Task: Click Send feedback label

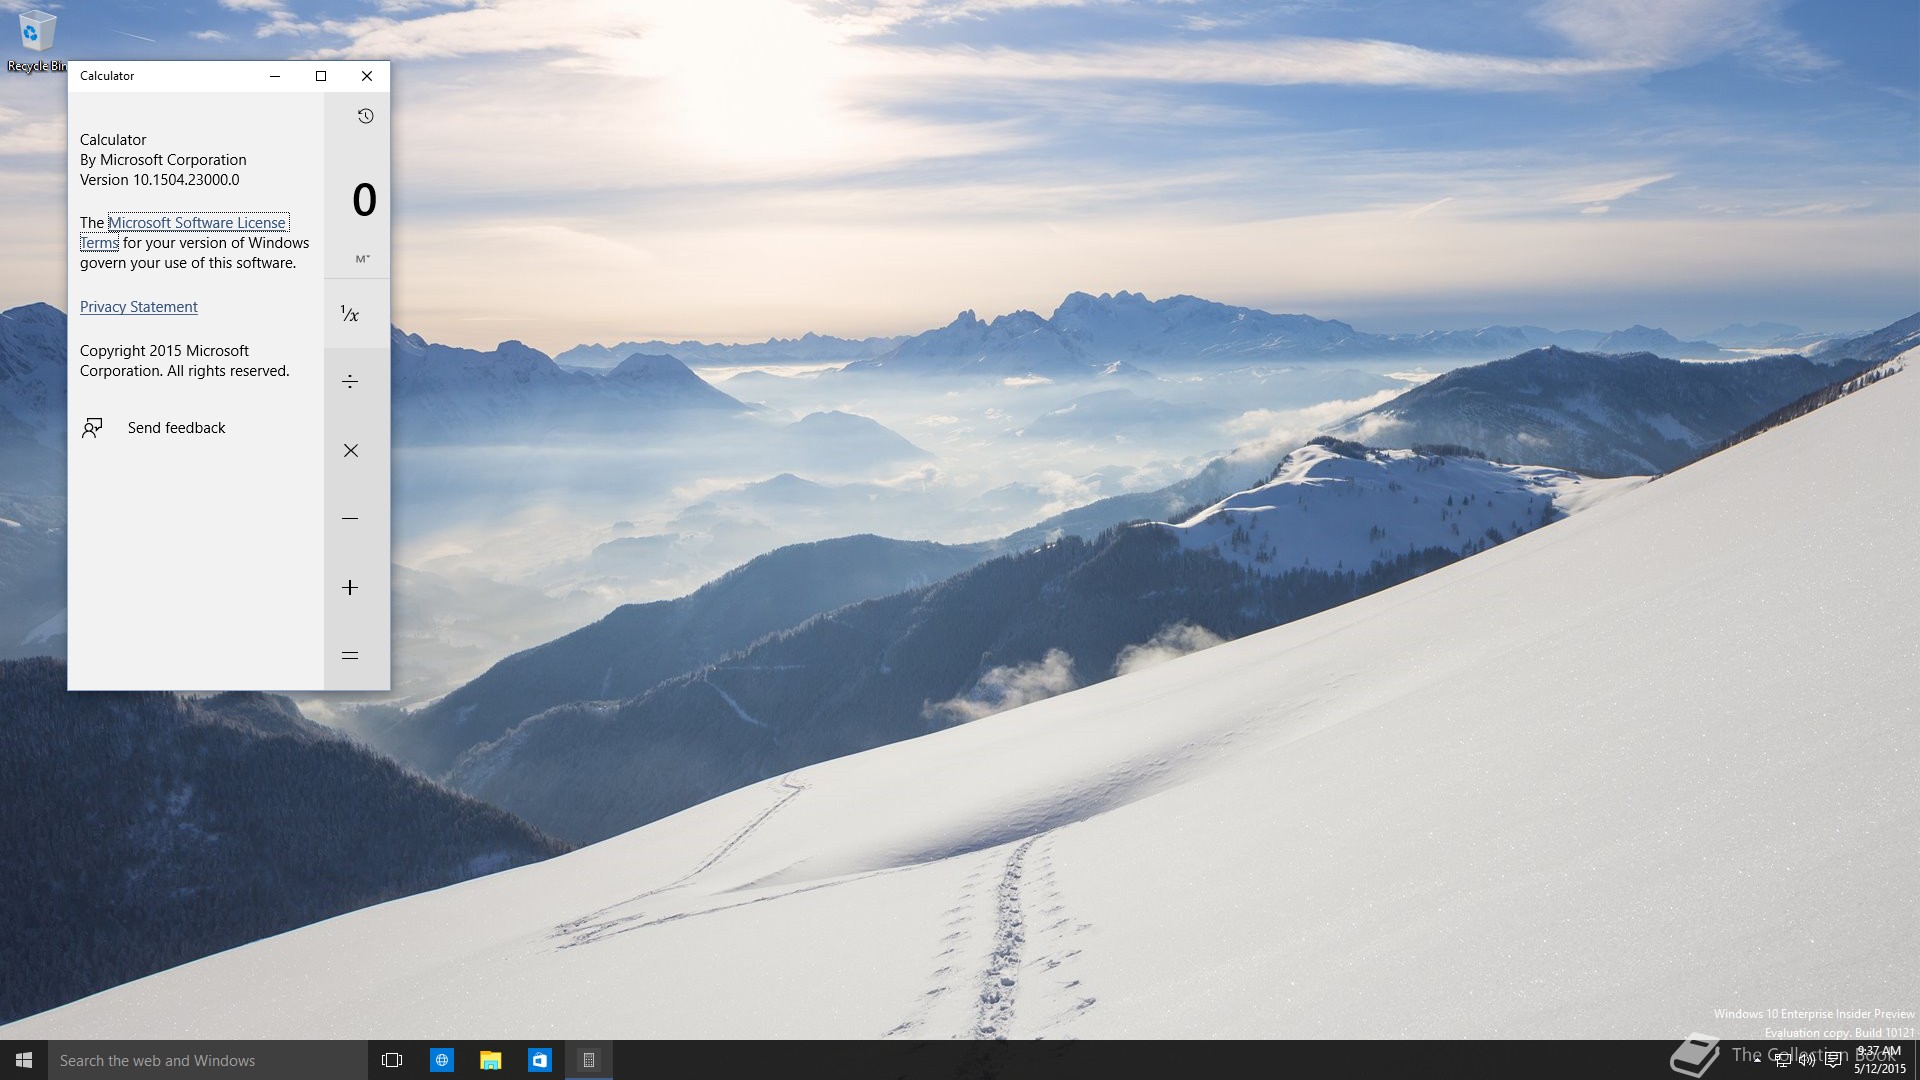Action: tap(177, 428)
